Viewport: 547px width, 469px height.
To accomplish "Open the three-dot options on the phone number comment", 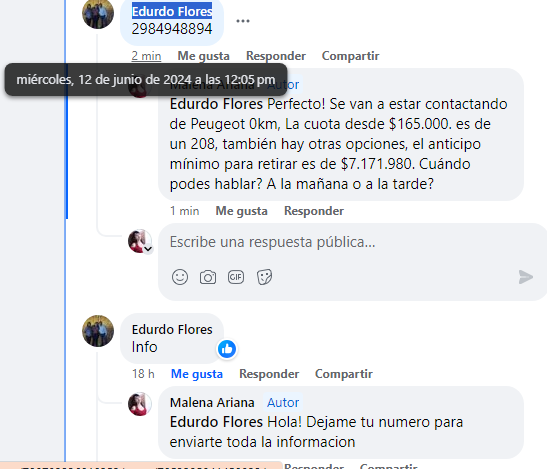I will pyautogui.click(x=243, y=21).
